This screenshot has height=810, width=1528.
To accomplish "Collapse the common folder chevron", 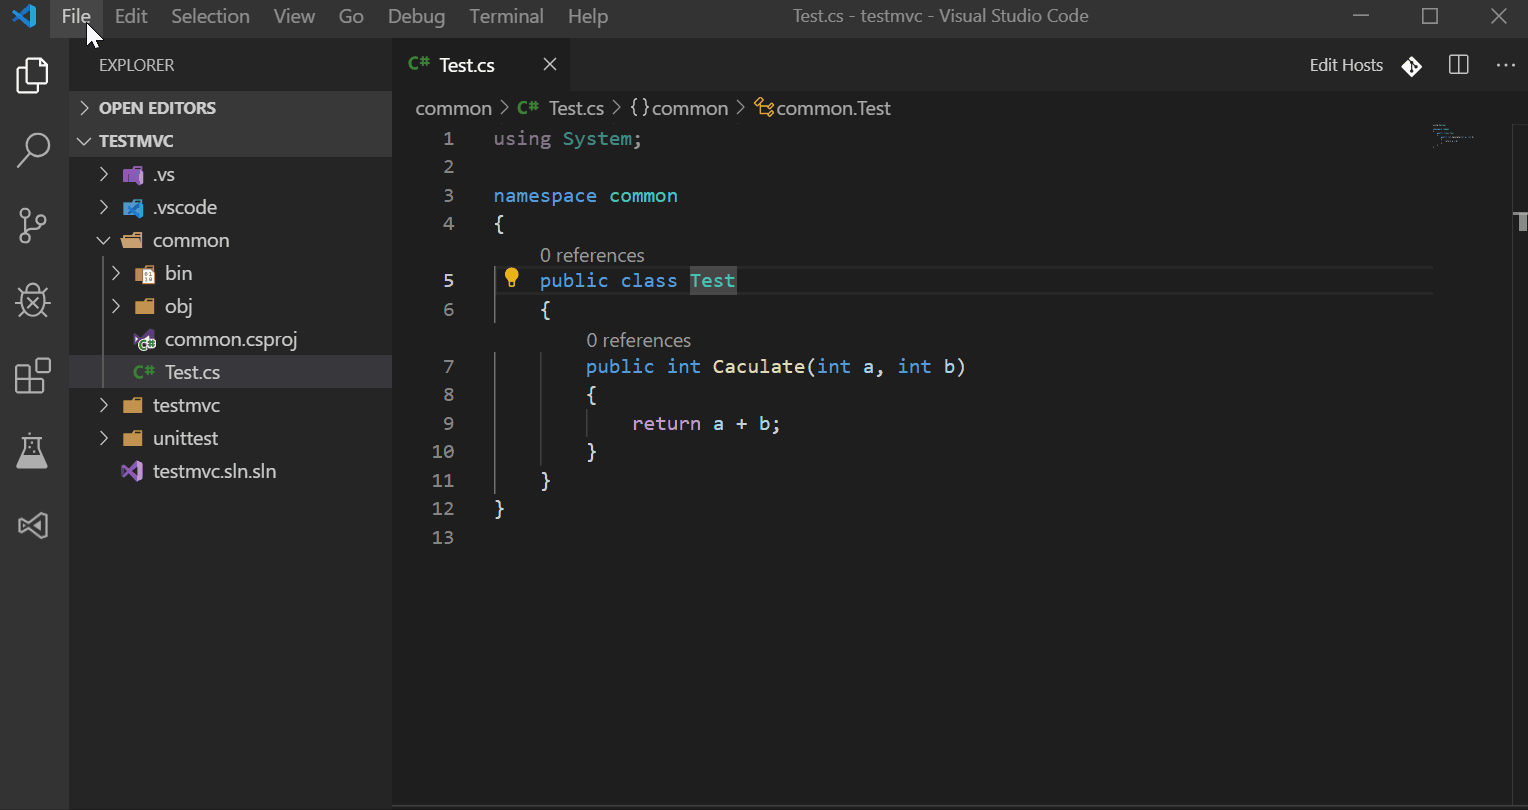I will point(104,241).
